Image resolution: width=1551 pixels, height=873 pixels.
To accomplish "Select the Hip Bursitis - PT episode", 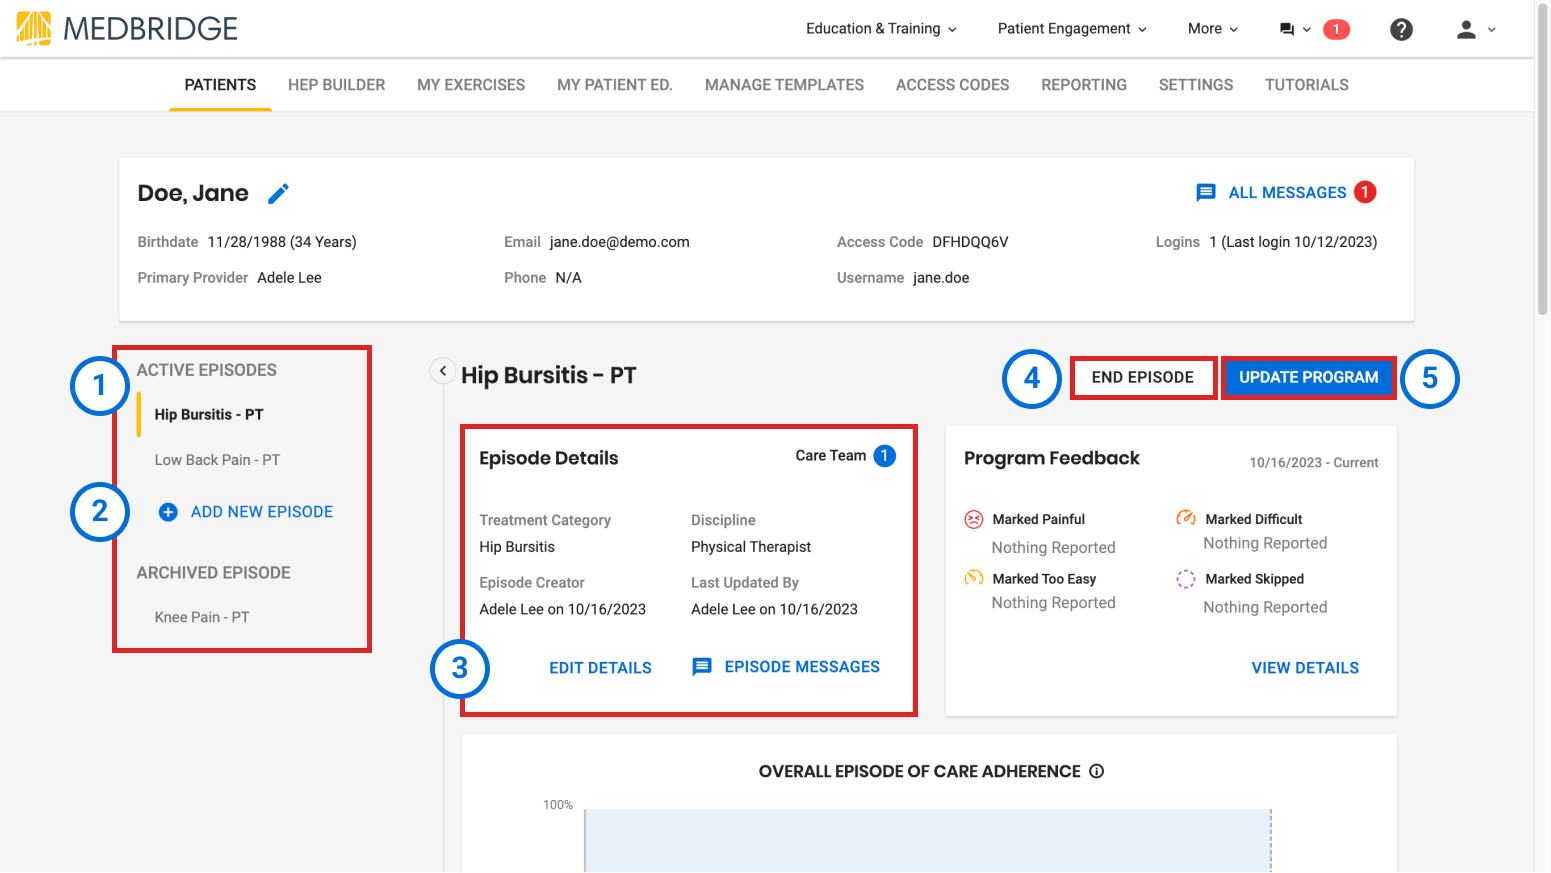I will [209, 415].
